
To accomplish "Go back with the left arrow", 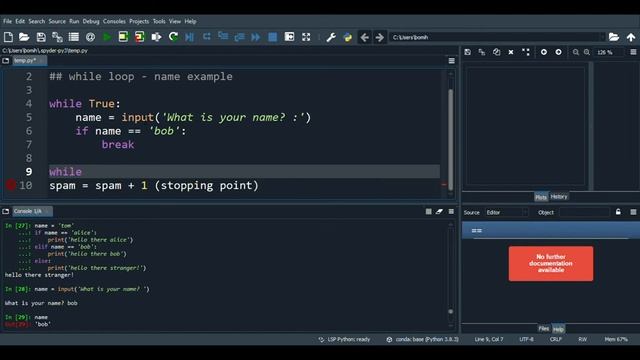I will tap(364, 37).
